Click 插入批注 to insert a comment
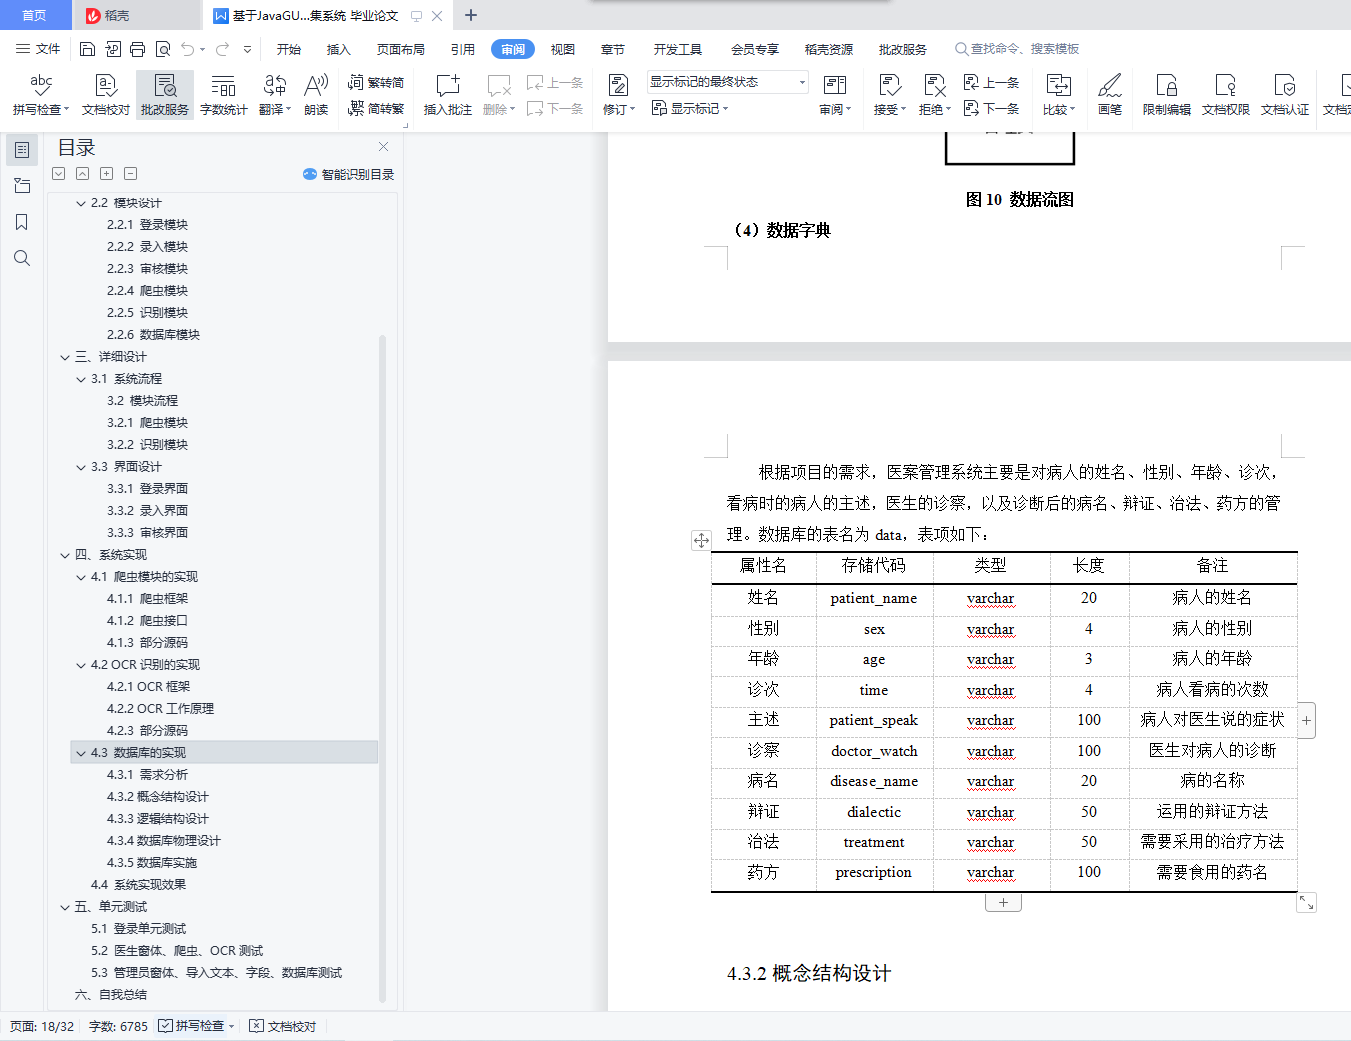The image size is (1351, 1041). point(447,95)
